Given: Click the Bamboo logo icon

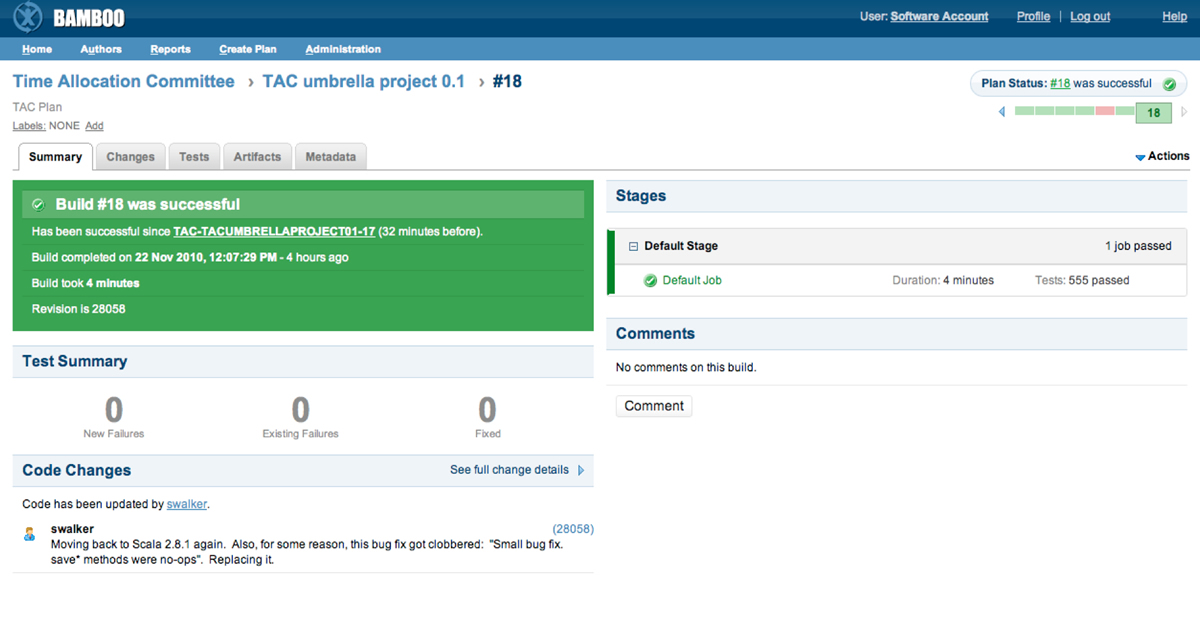Looking at the screenshot, I should (x=29, y=17).
